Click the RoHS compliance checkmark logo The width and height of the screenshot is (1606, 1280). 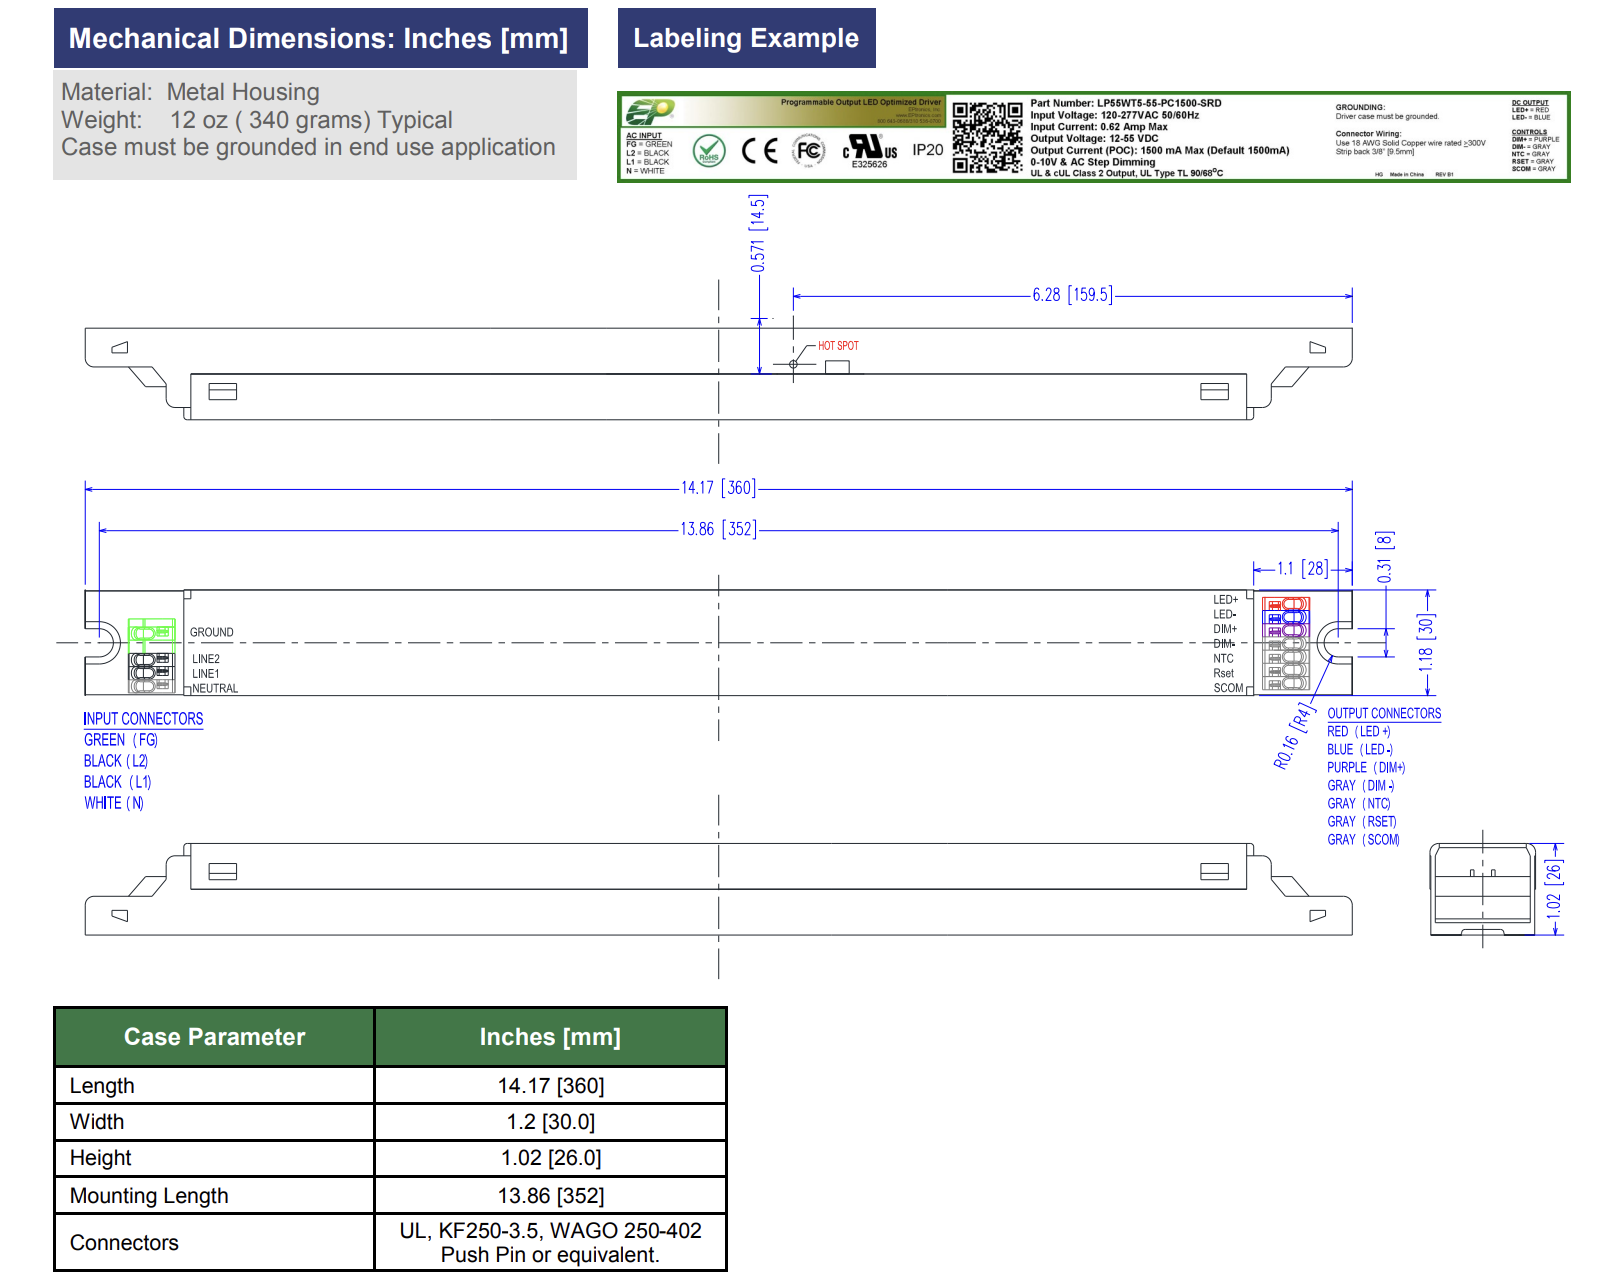tap(708, 151)
